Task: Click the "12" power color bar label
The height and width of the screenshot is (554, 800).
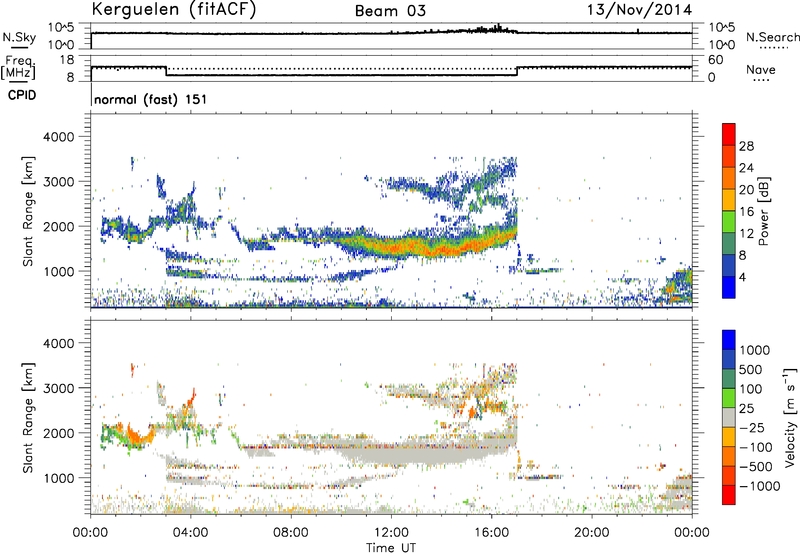Action: coord(746,234)
